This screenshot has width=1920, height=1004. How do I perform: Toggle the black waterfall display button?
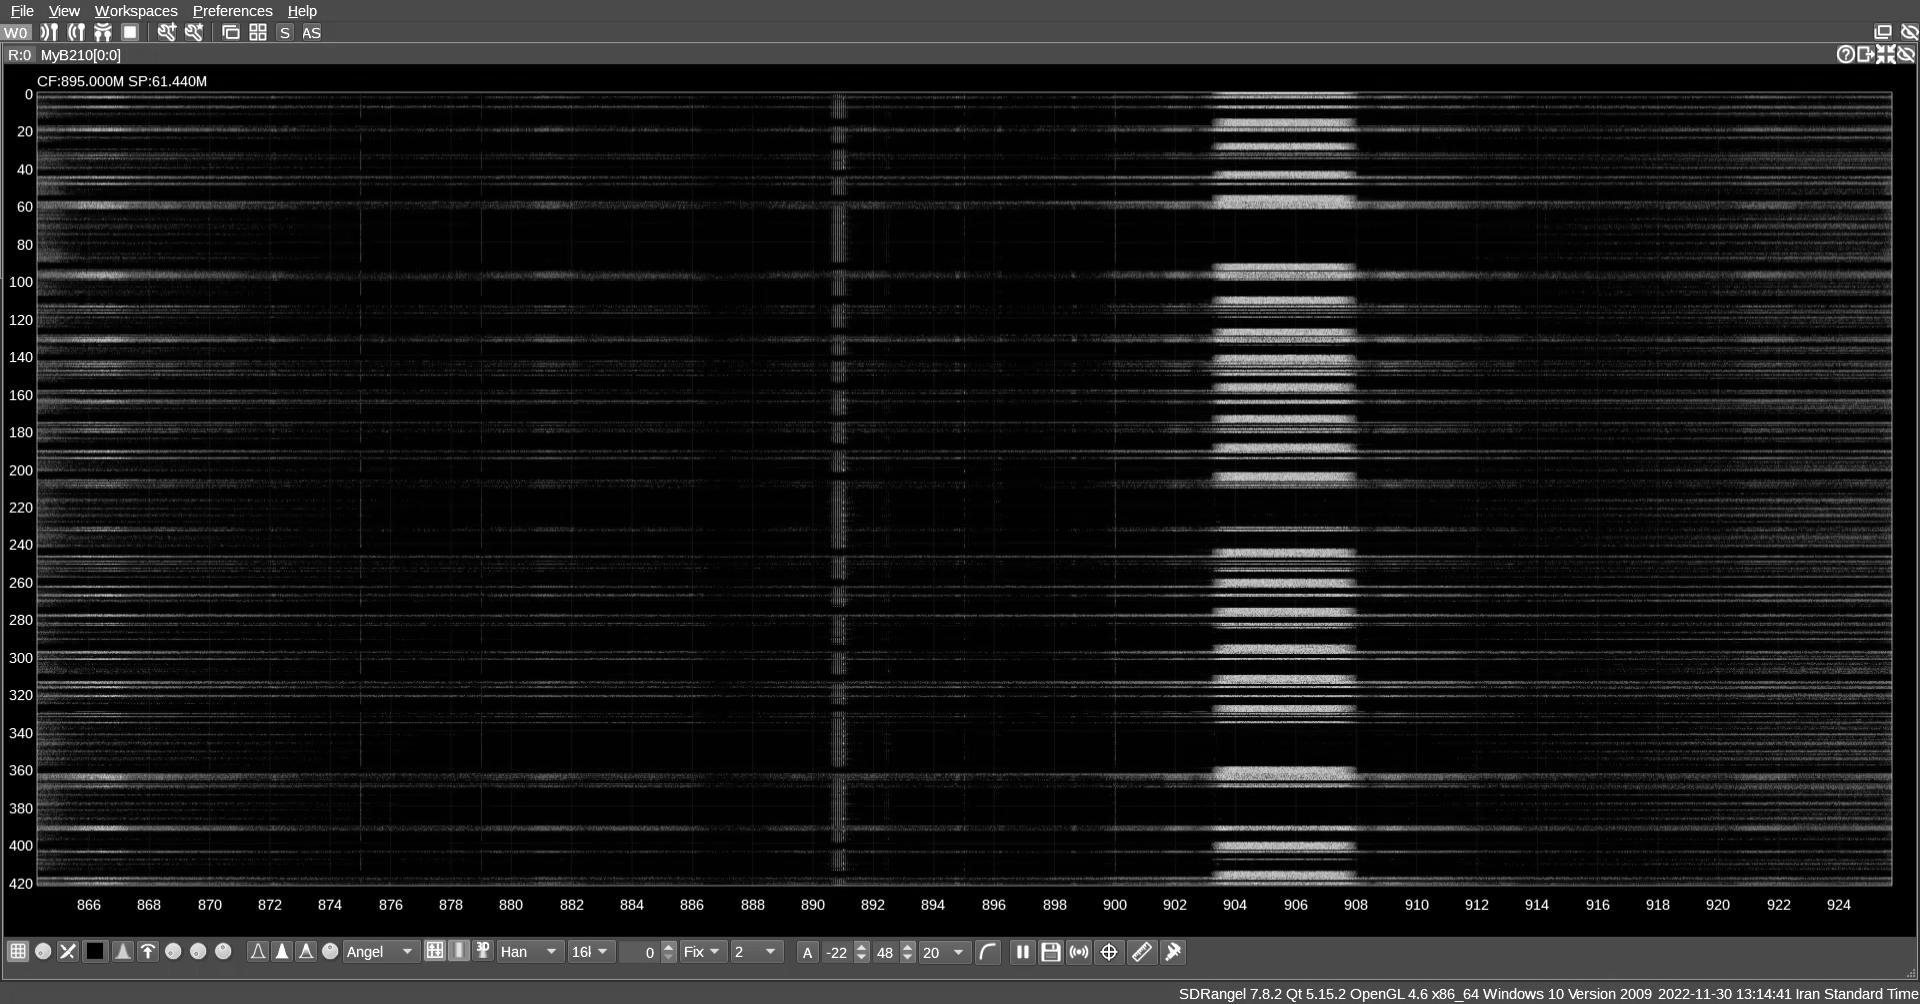click(95, 951)
